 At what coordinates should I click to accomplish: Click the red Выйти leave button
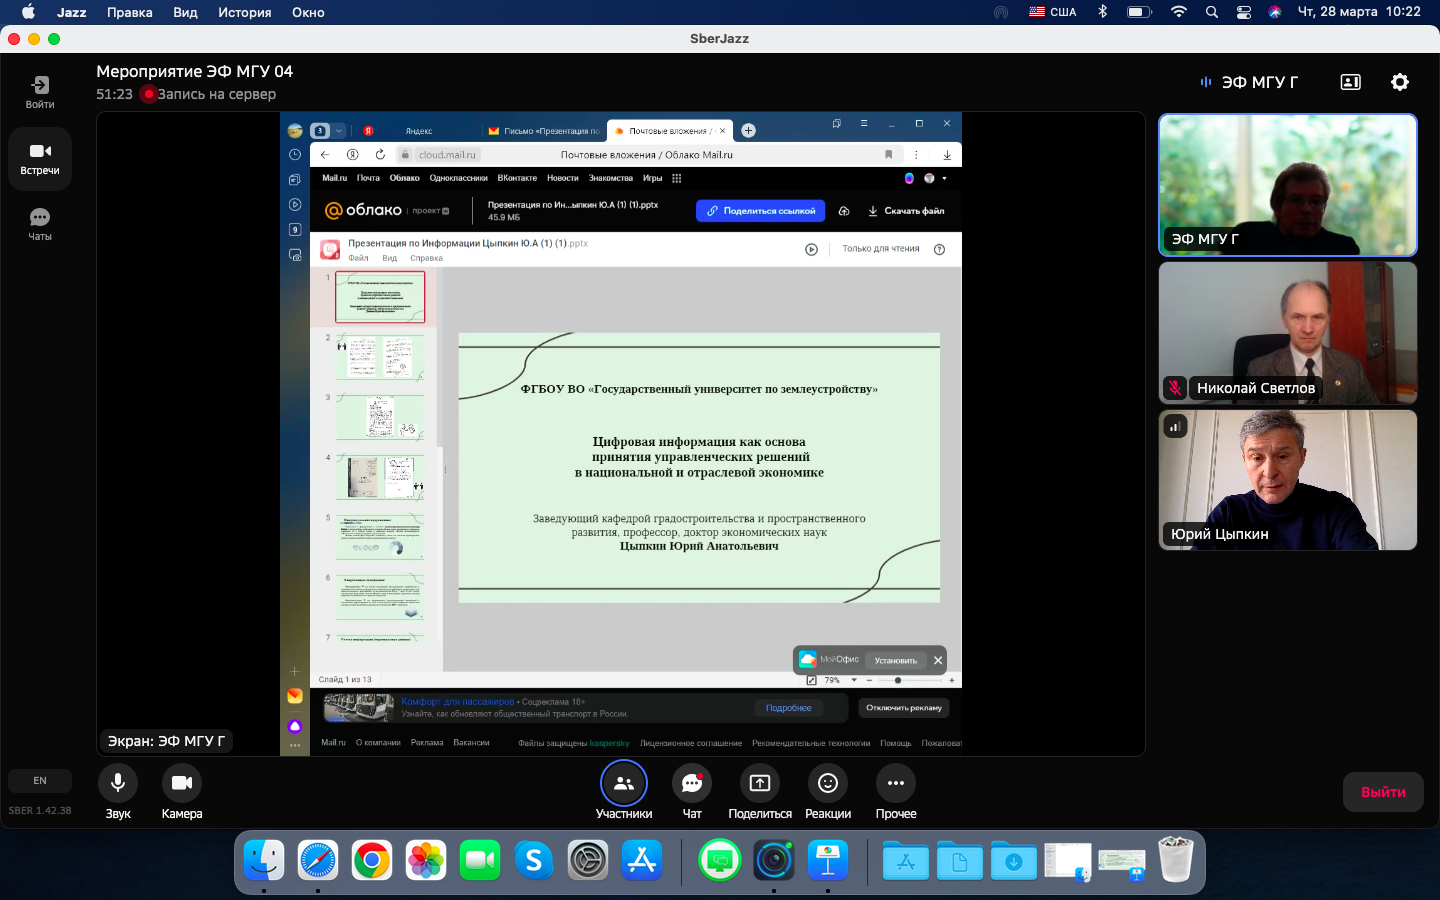[1384, 792]
